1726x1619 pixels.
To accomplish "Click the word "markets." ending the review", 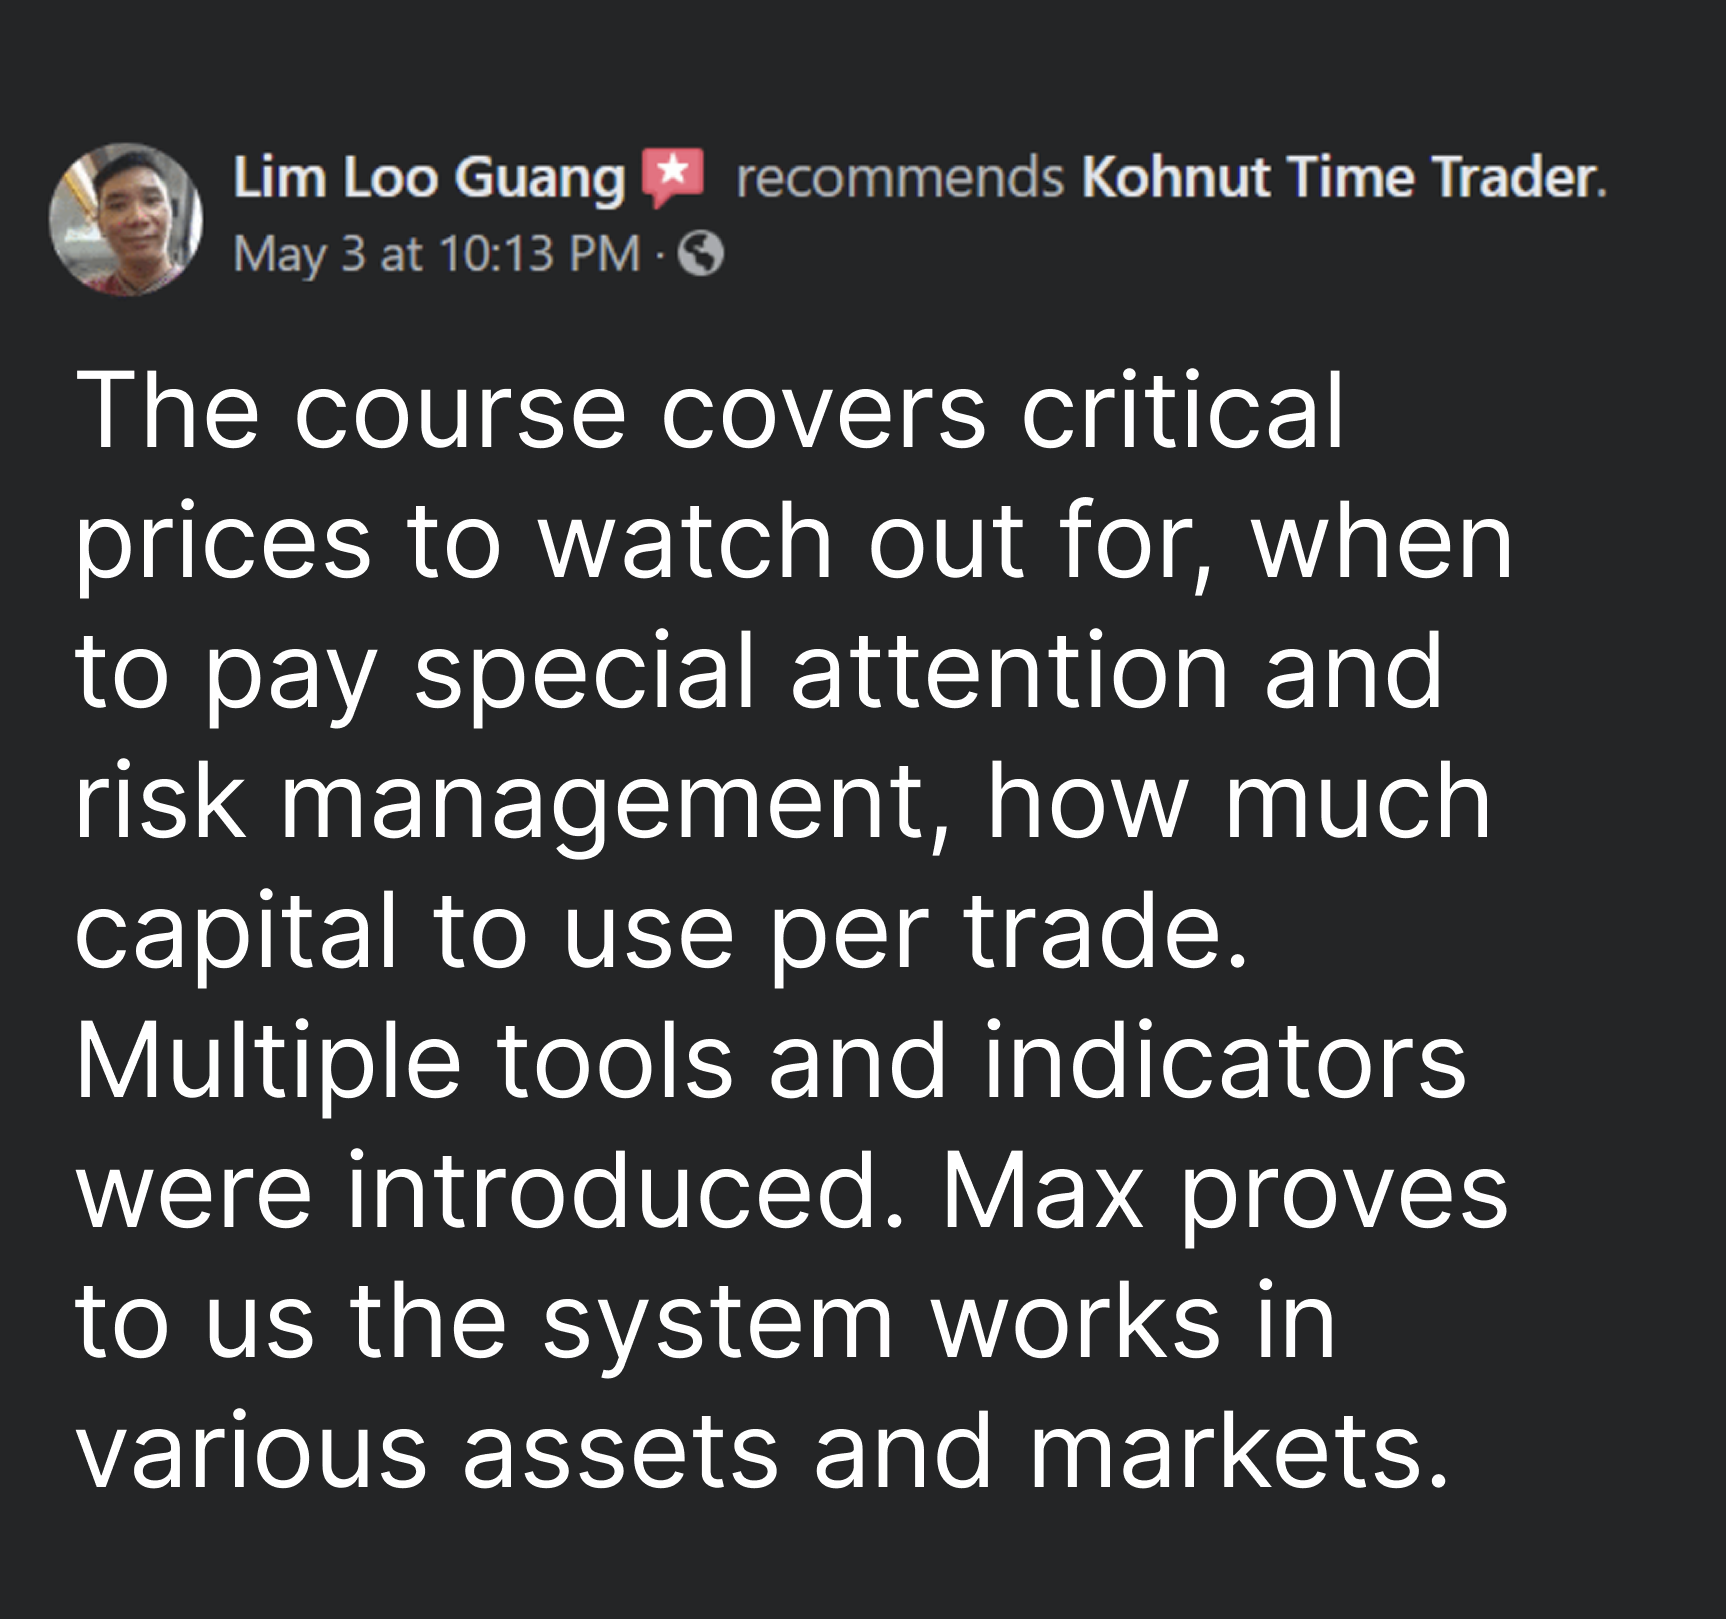I will [1239, 1450].
